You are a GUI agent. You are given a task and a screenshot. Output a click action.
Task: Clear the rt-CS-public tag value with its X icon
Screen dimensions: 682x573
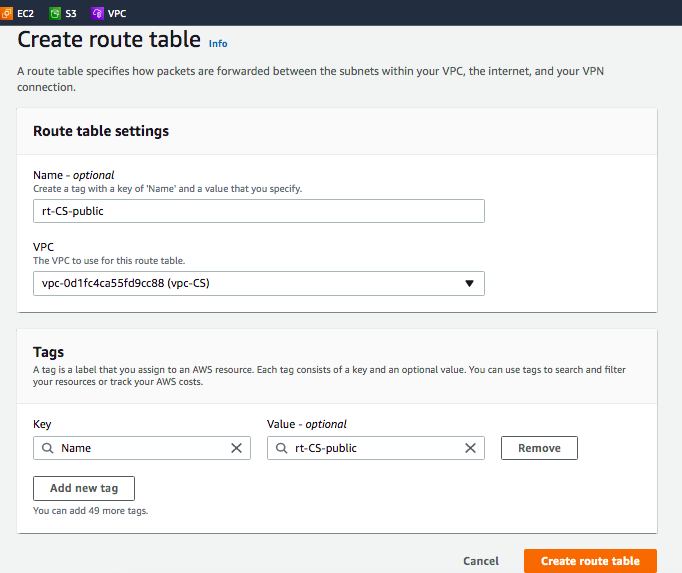click(470, 448)
